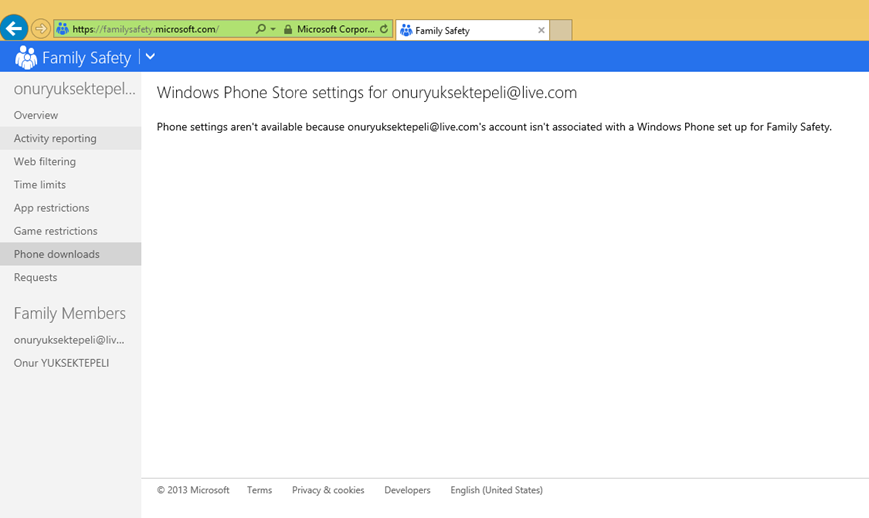This screenshot has width=869, height=518.
Task: Open a new blank browser tab
Action: click(x=561, y=30)
